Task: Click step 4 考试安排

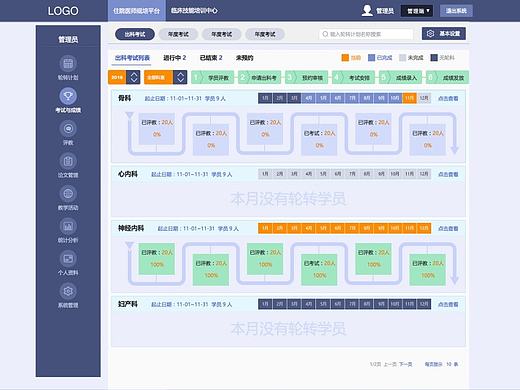Action: point(354,77)
